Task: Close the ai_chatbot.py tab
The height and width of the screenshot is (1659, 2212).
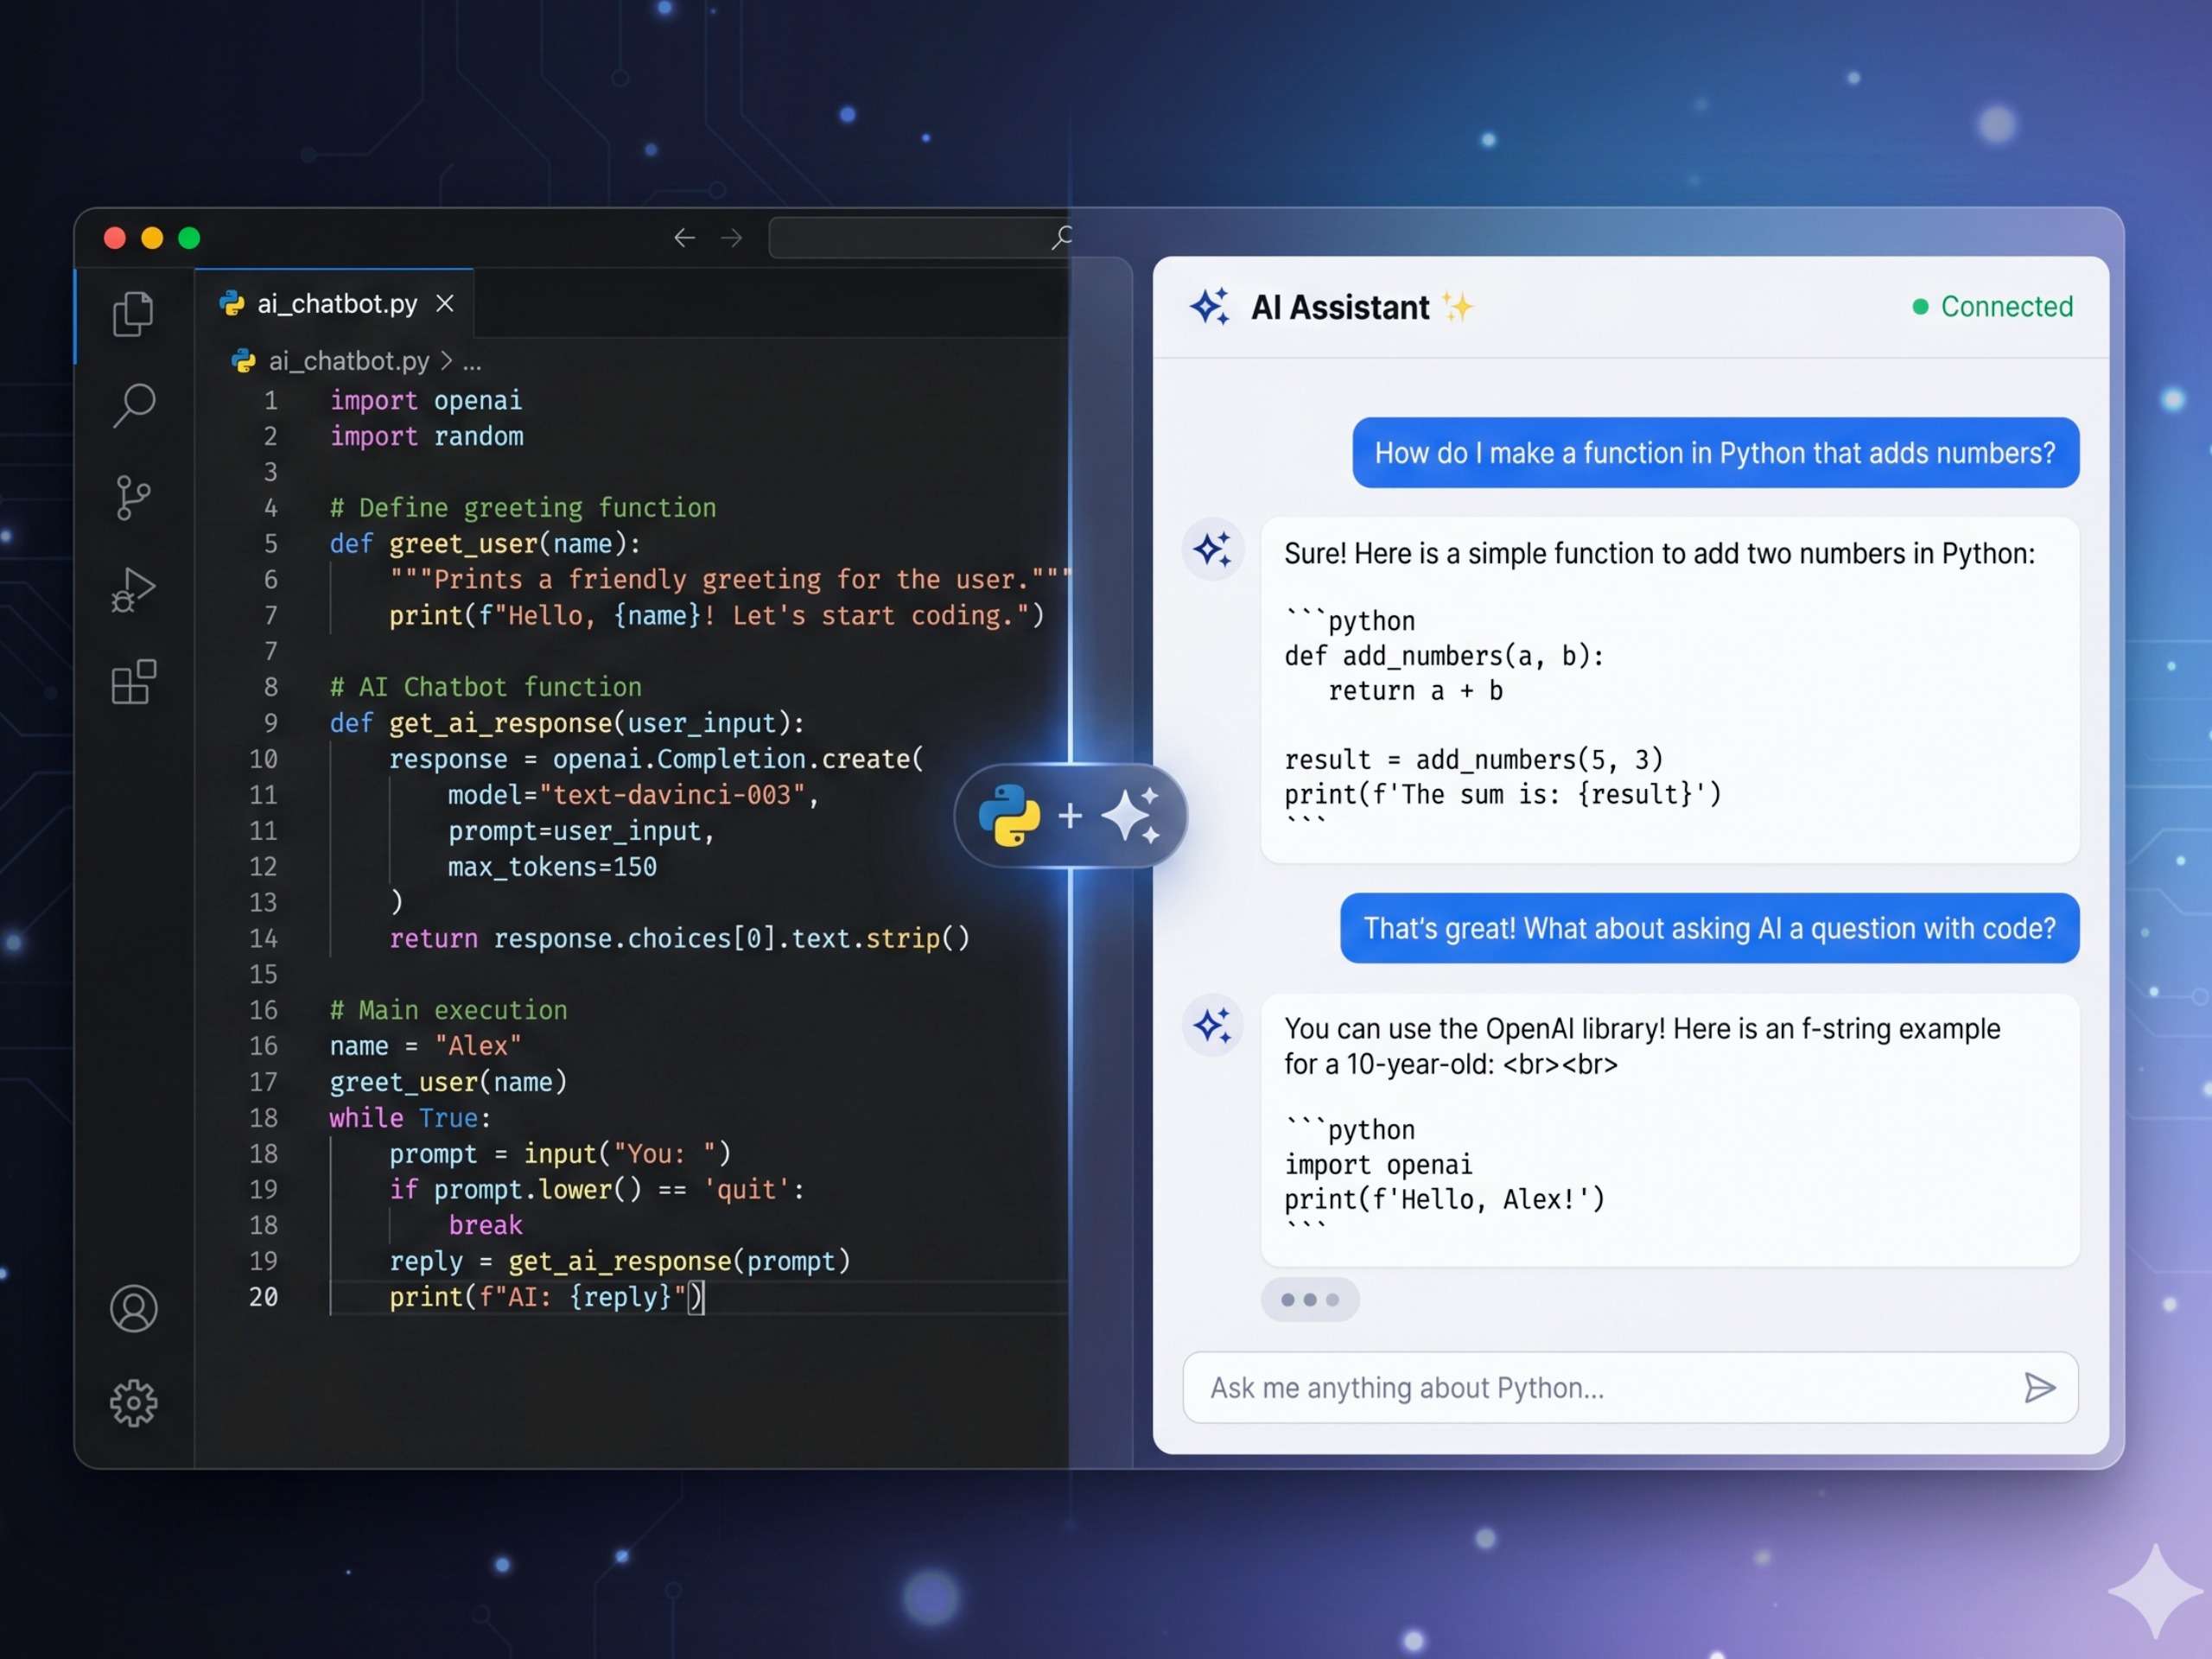Action: tap(445, 303)
